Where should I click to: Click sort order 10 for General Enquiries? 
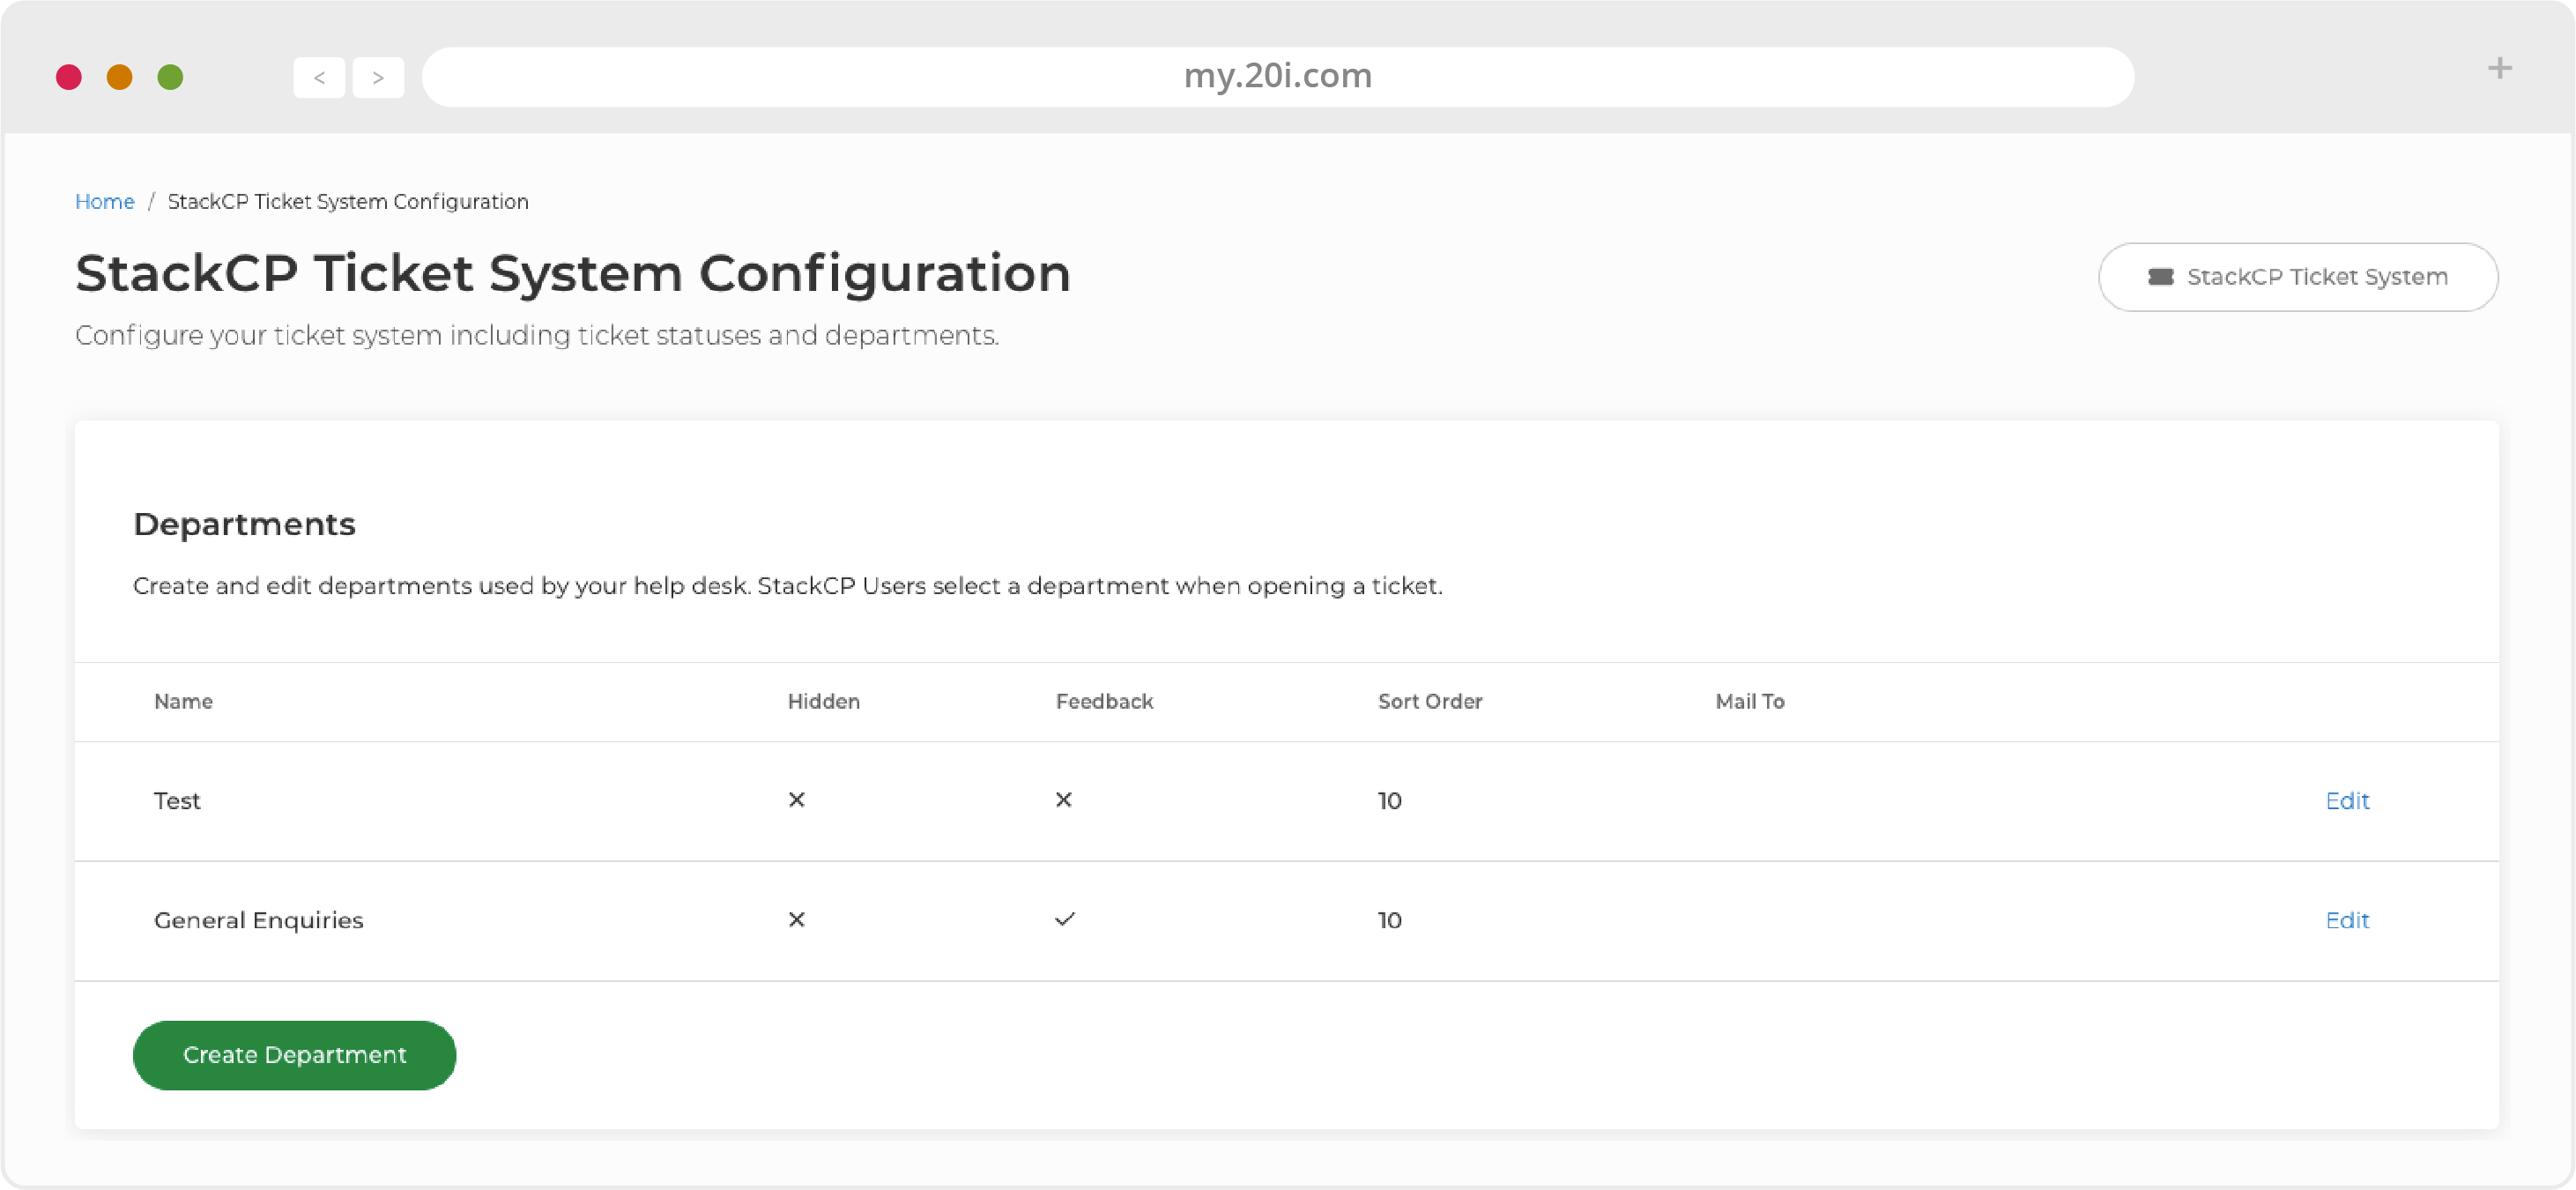1389,920
